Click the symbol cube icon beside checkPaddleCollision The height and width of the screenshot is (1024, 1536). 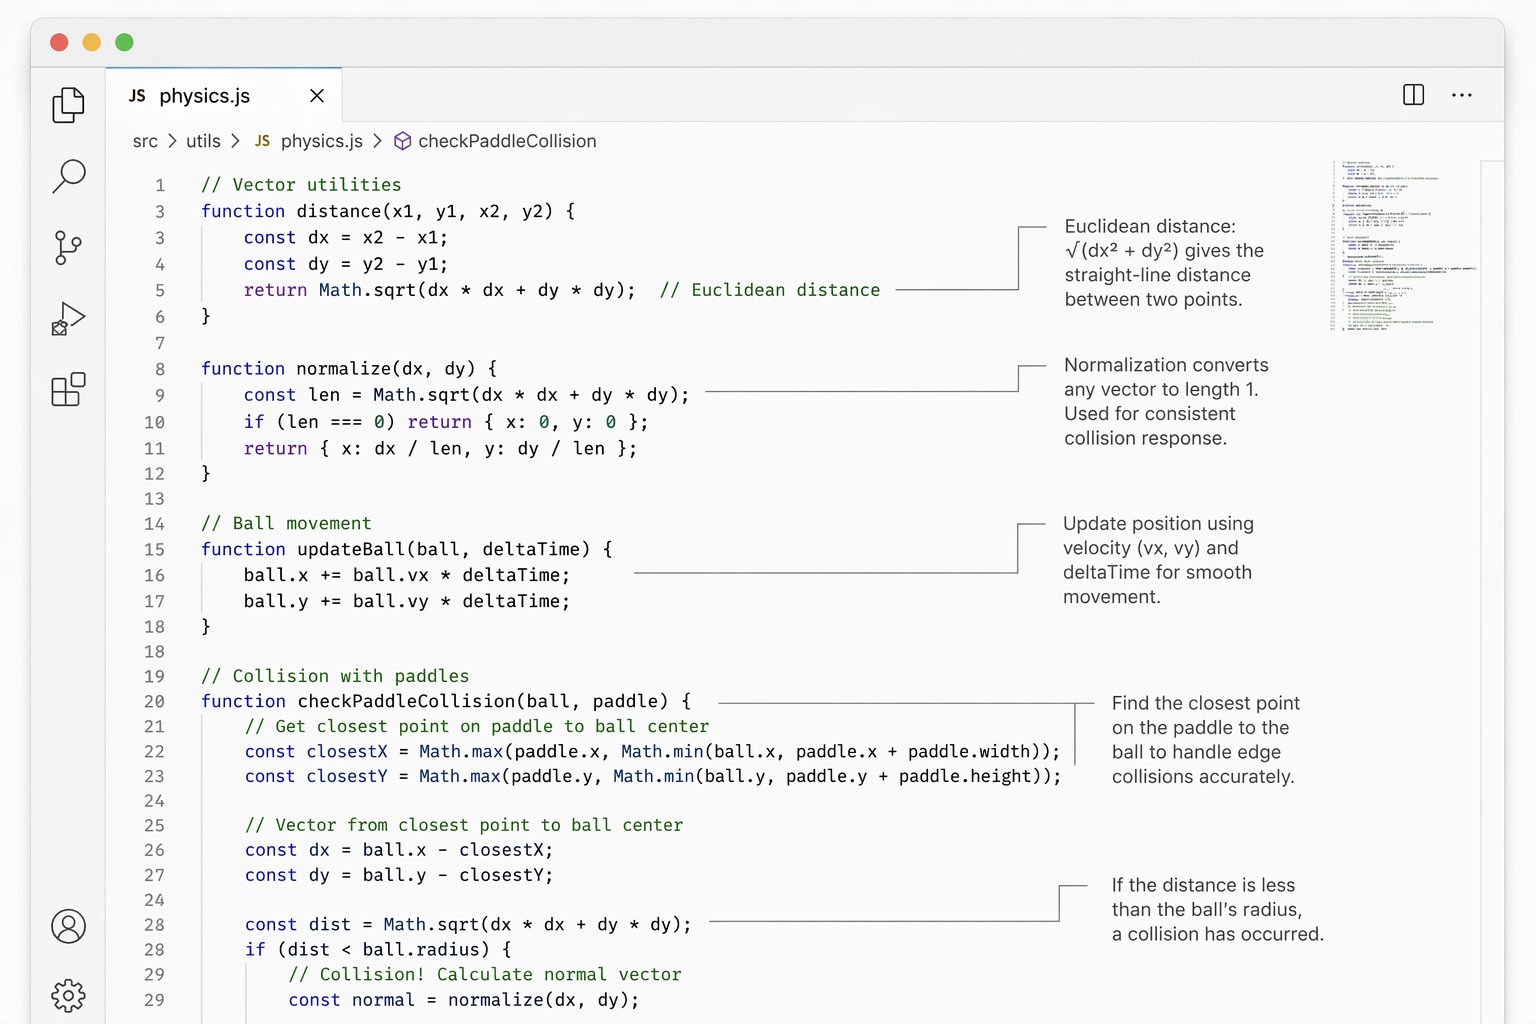pyautogui.click(x=401, y=141)
